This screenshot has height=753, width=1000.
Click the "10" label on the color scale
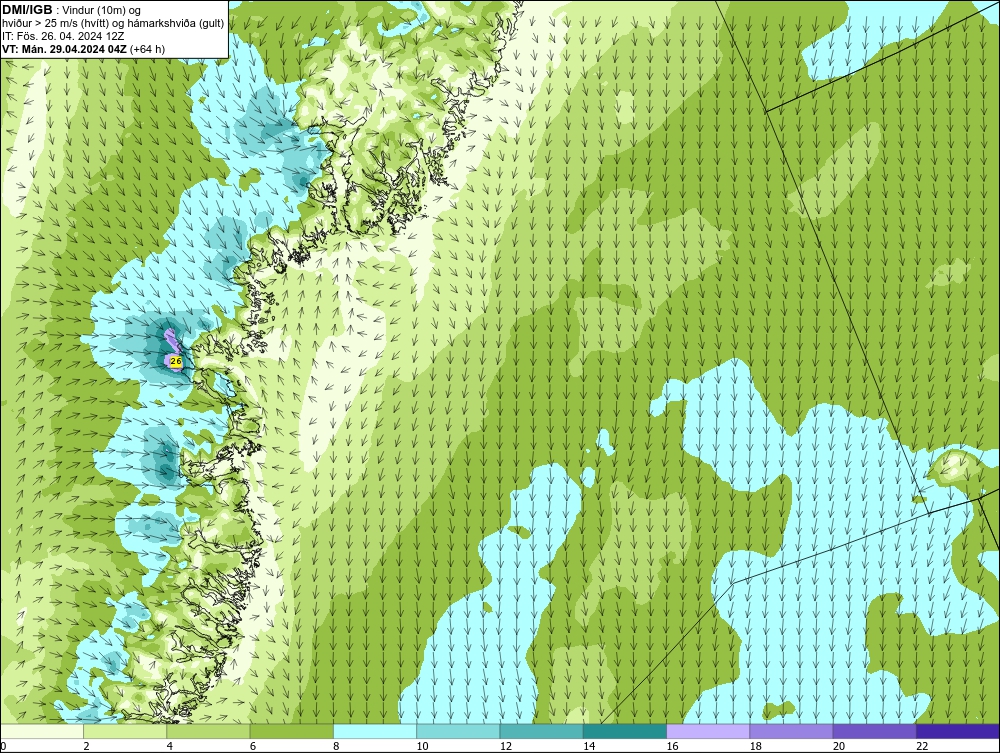point(422,746)
